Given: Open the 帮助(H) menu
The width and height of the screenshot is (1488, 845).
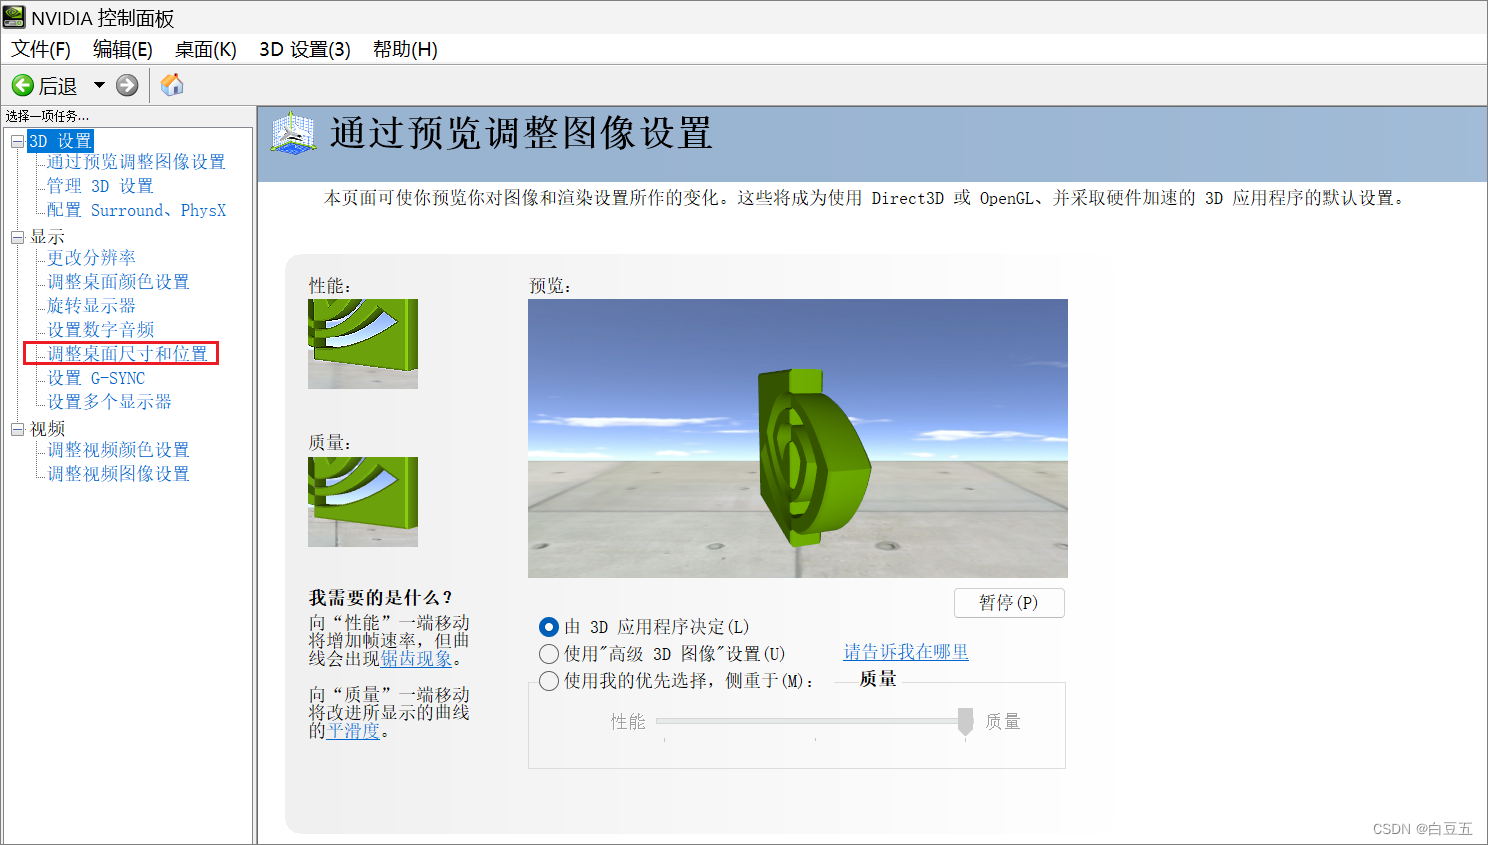Looking at the screenshot, I should click(405, 49).
